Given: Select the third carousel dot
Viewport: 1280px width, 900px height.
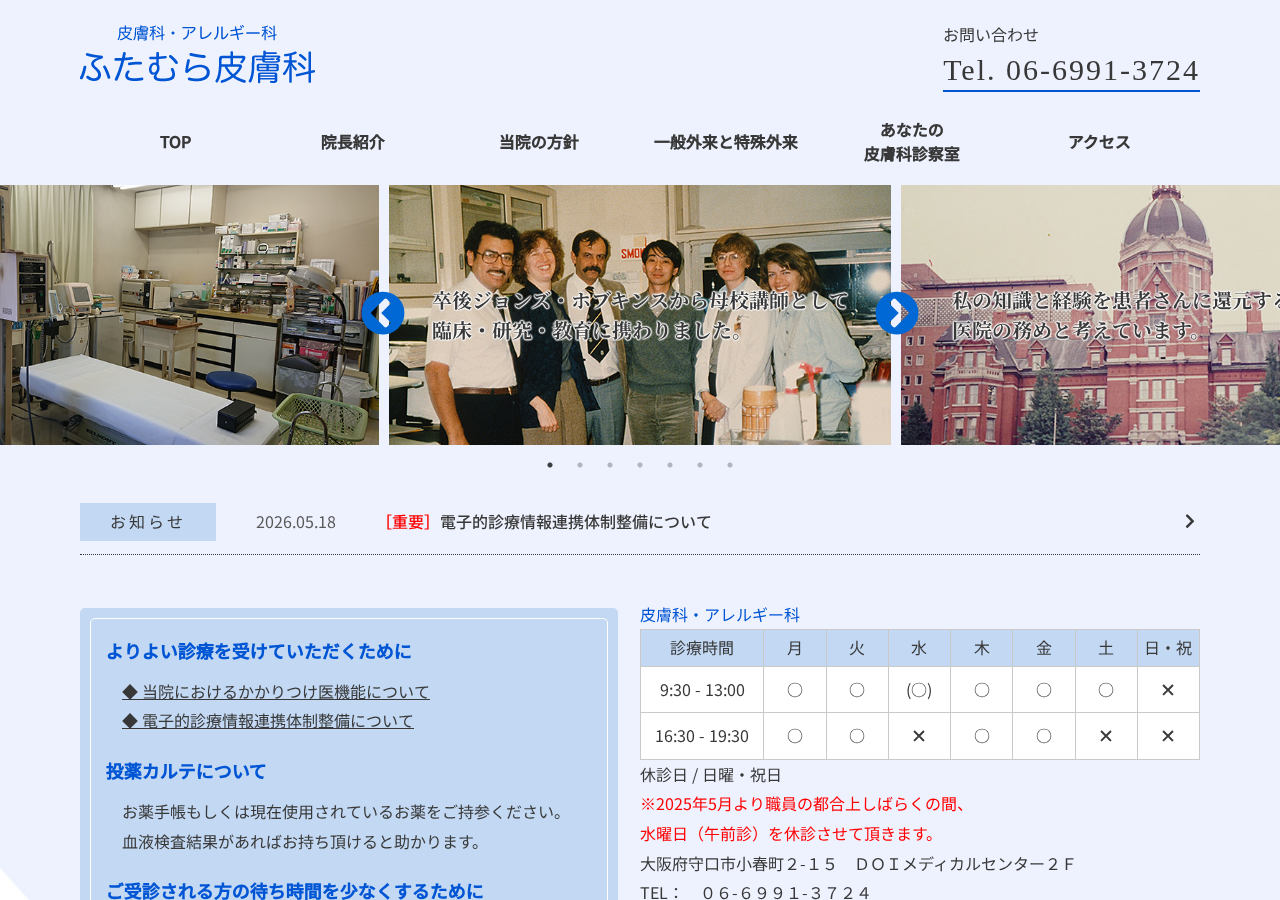Looking at the screenshot, I should pos(610,465).
